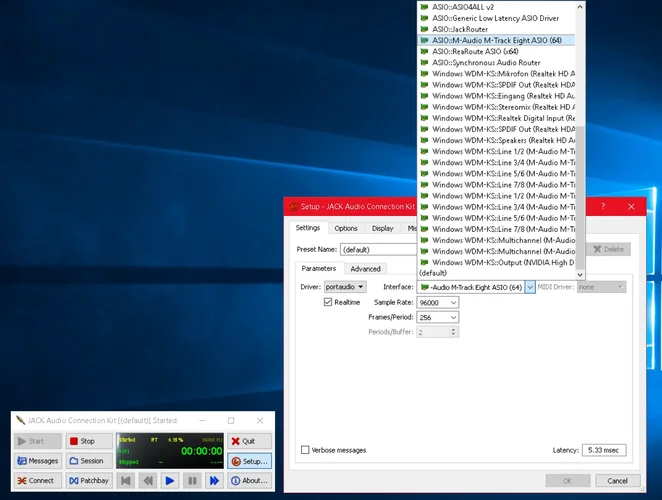
Task: Click the transport time display 00:00:00
Action: 201,451
